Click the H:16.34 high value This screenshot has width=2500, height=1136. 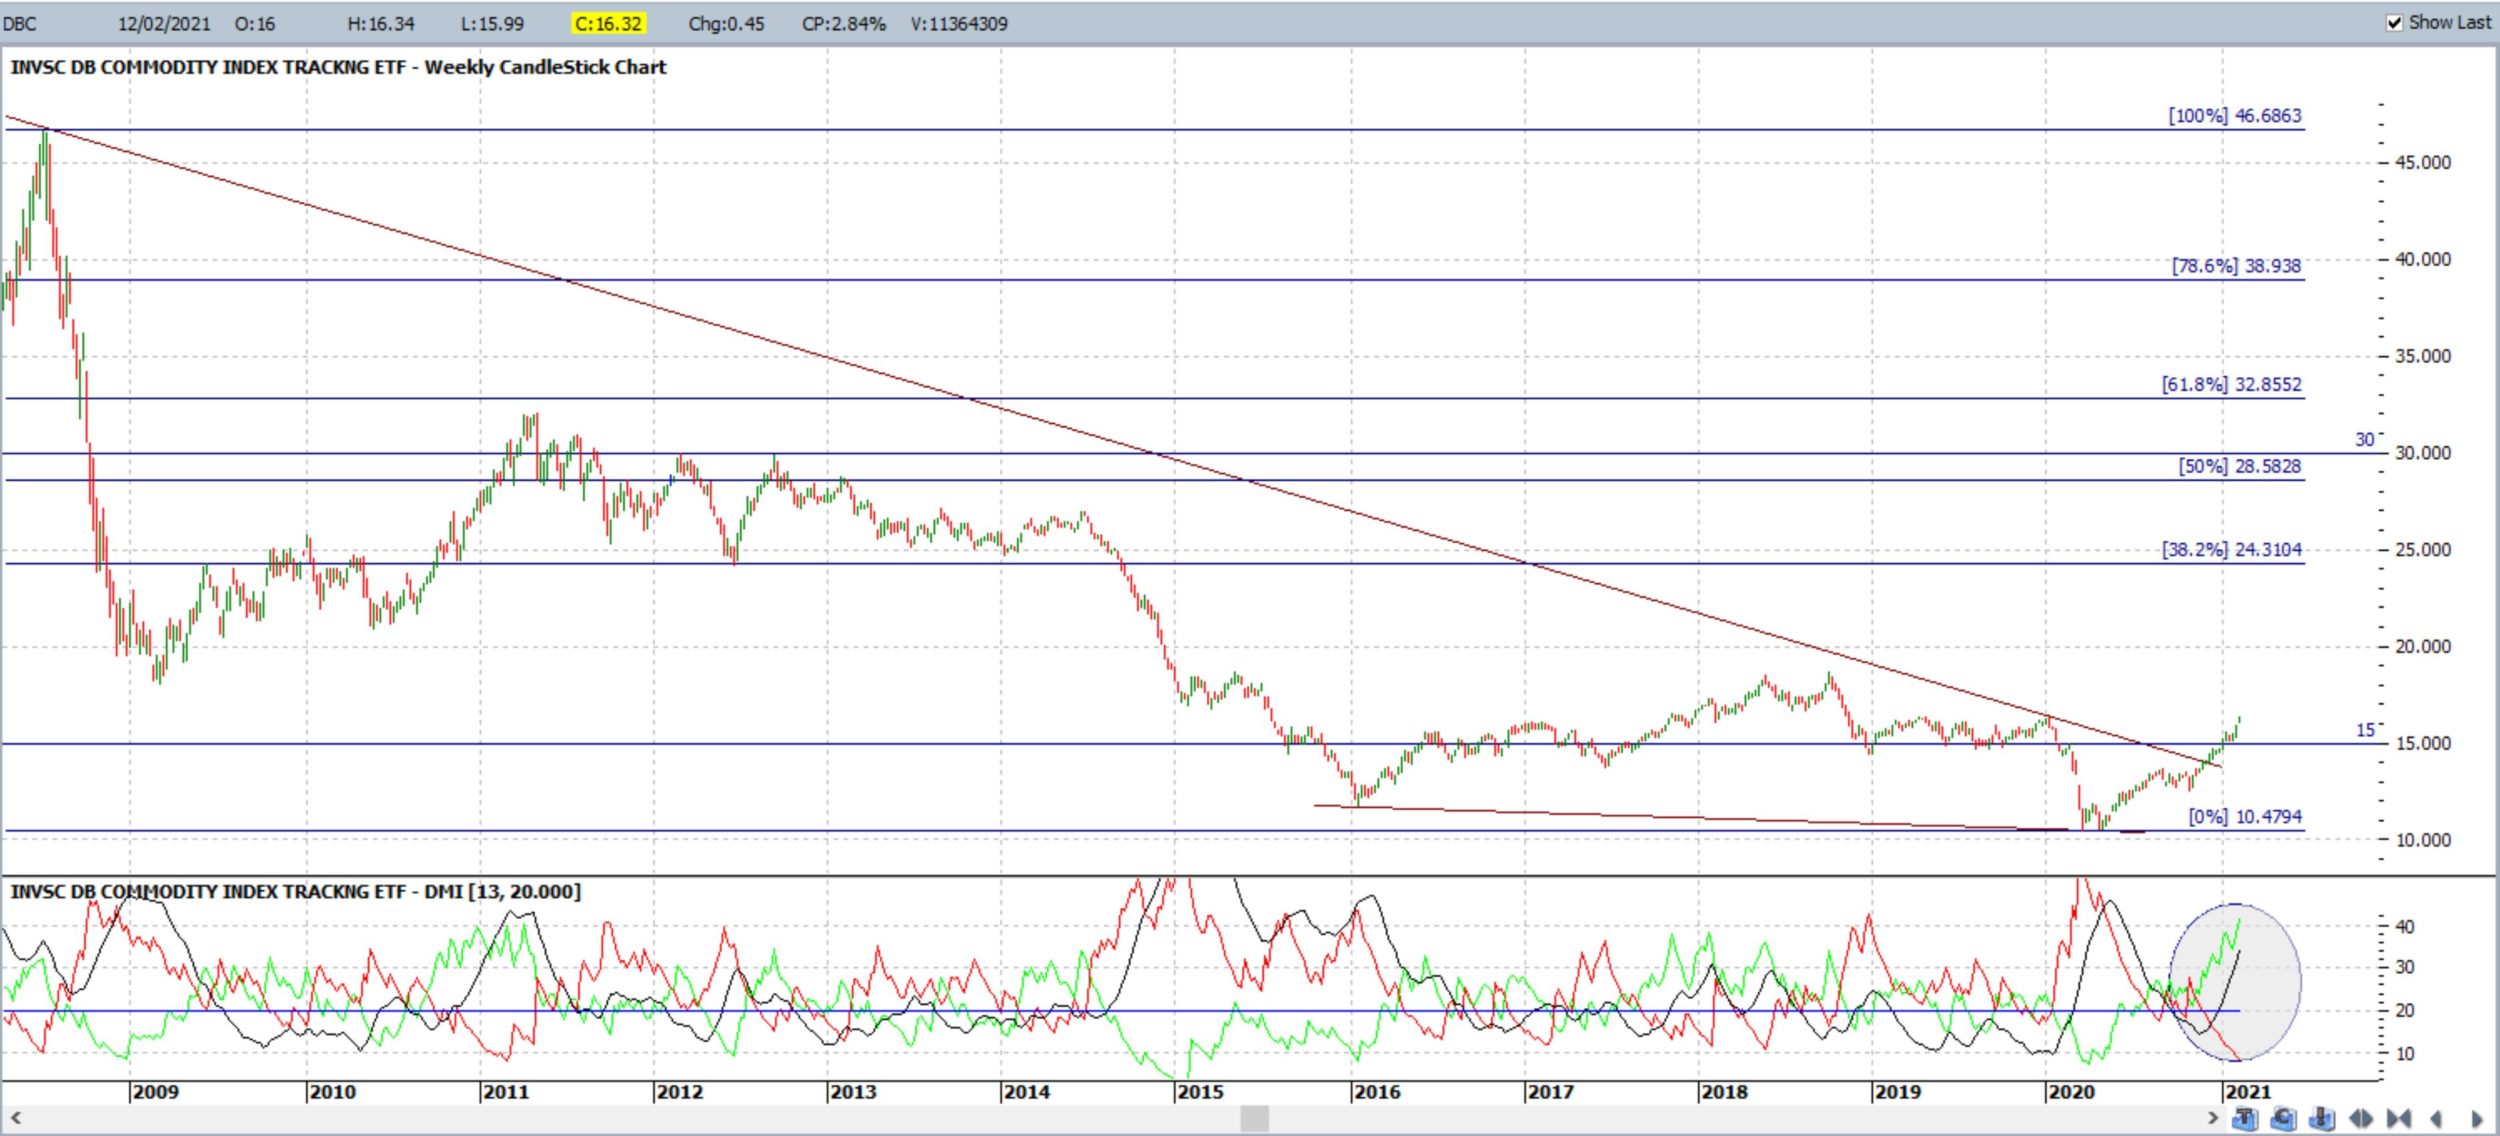click(381, 24)
